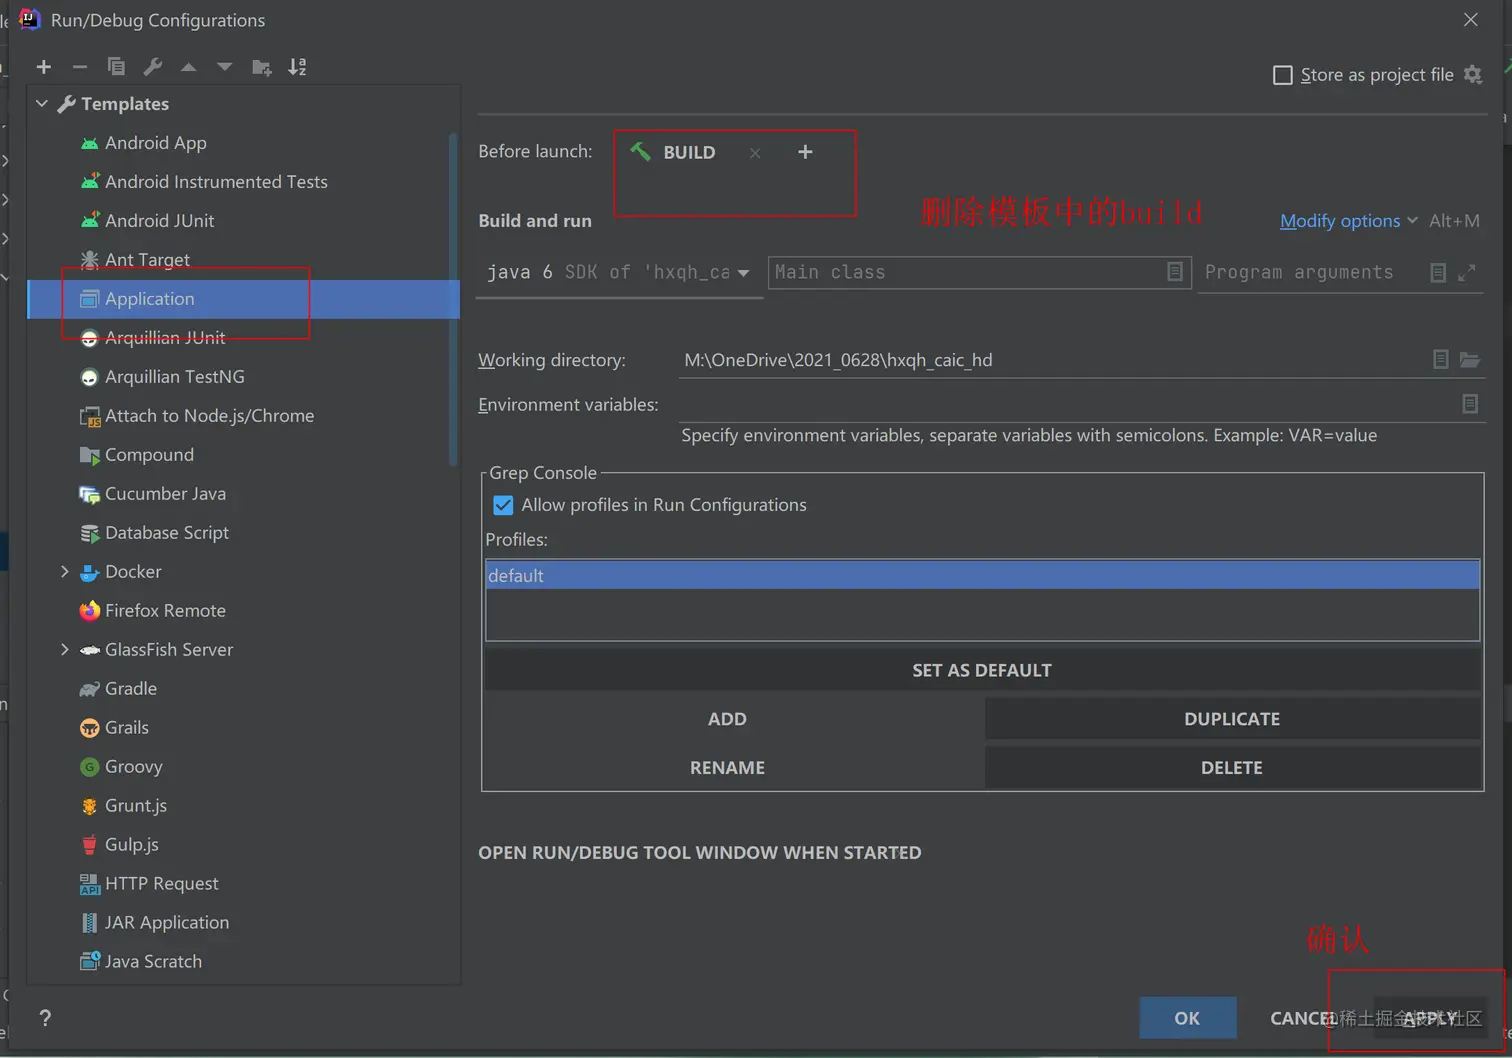
Task: Confirm the dialog with OK
Action: click(1187, 1018)
